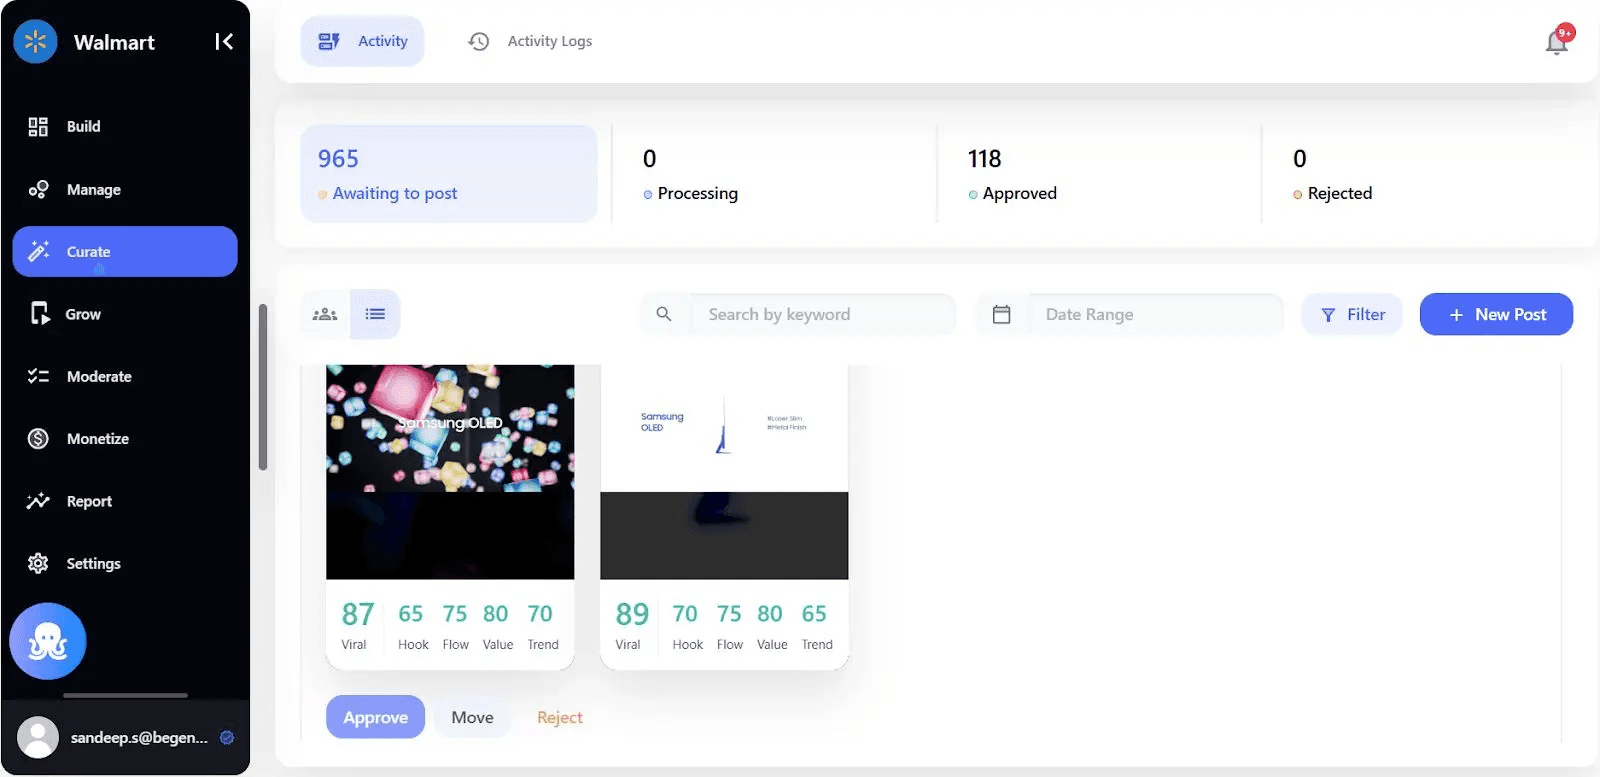Click the Walmart spark logo
Screen dimensions: 1600x777
[x=35, y=42]
